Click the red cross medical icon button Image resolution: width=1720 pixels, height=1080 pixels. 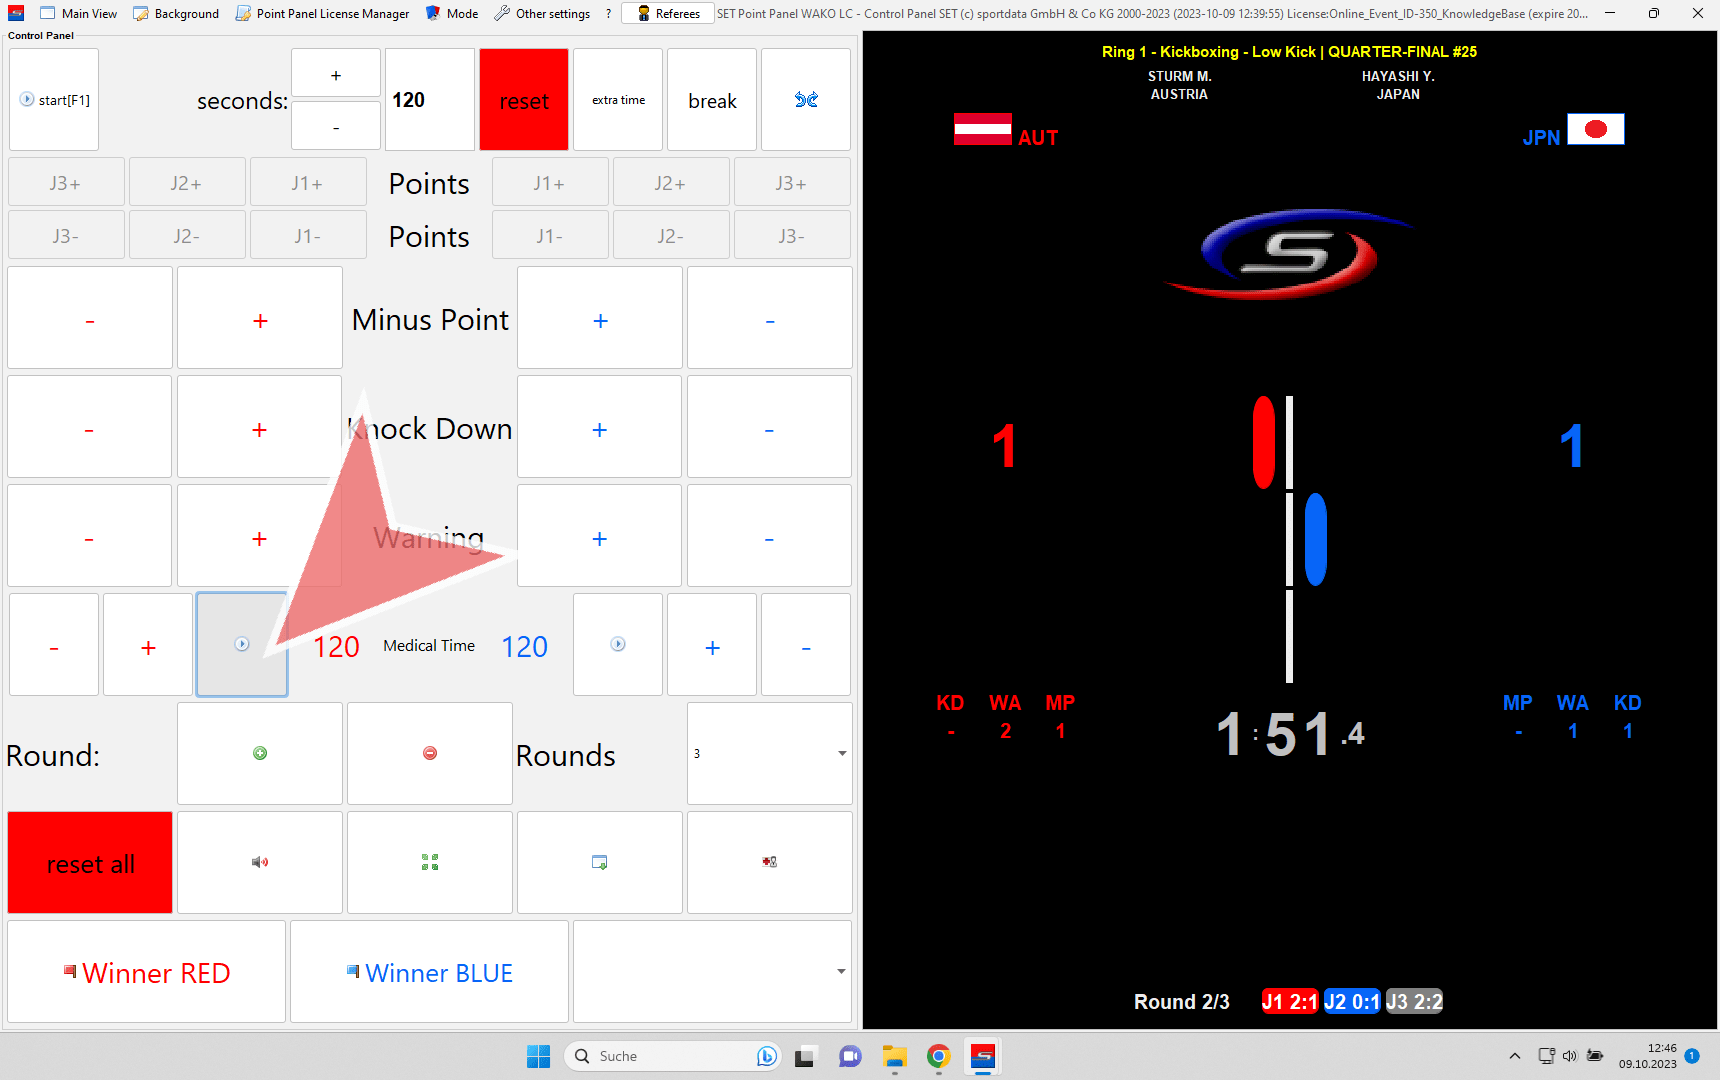tap(769, 862)
